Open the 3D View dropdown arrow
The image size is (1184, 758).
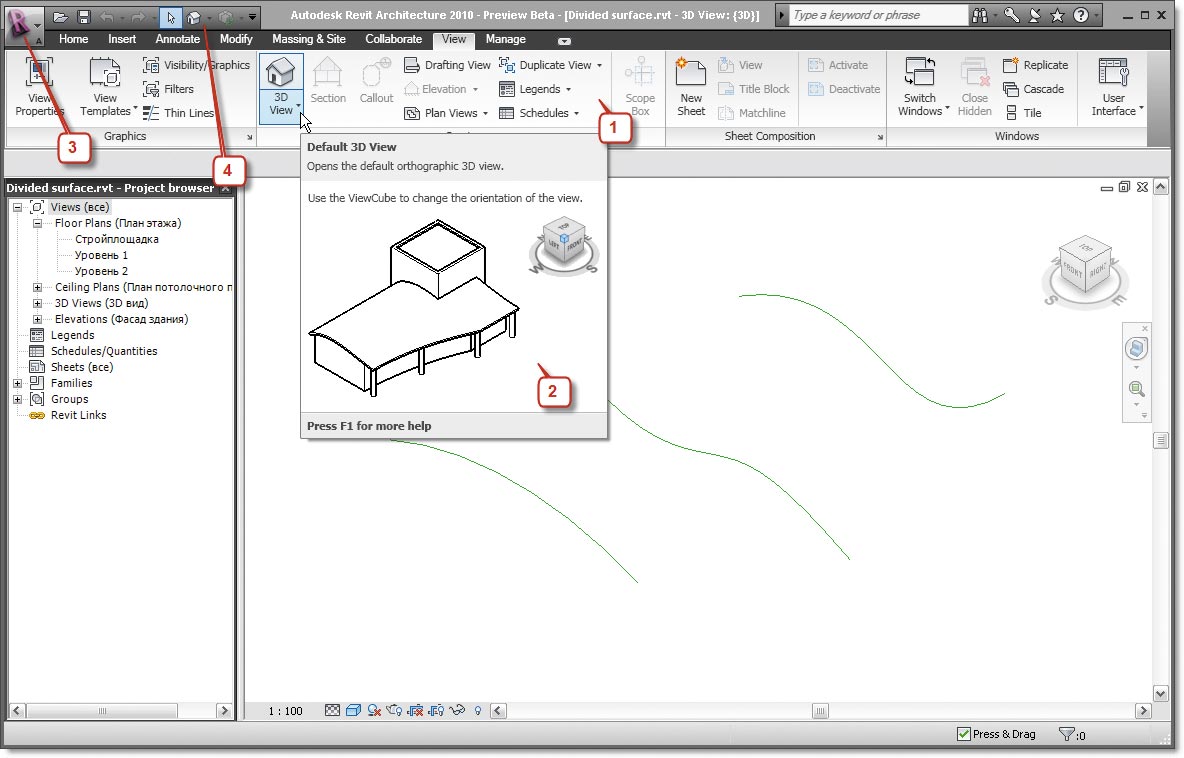(x=299, y=105)
